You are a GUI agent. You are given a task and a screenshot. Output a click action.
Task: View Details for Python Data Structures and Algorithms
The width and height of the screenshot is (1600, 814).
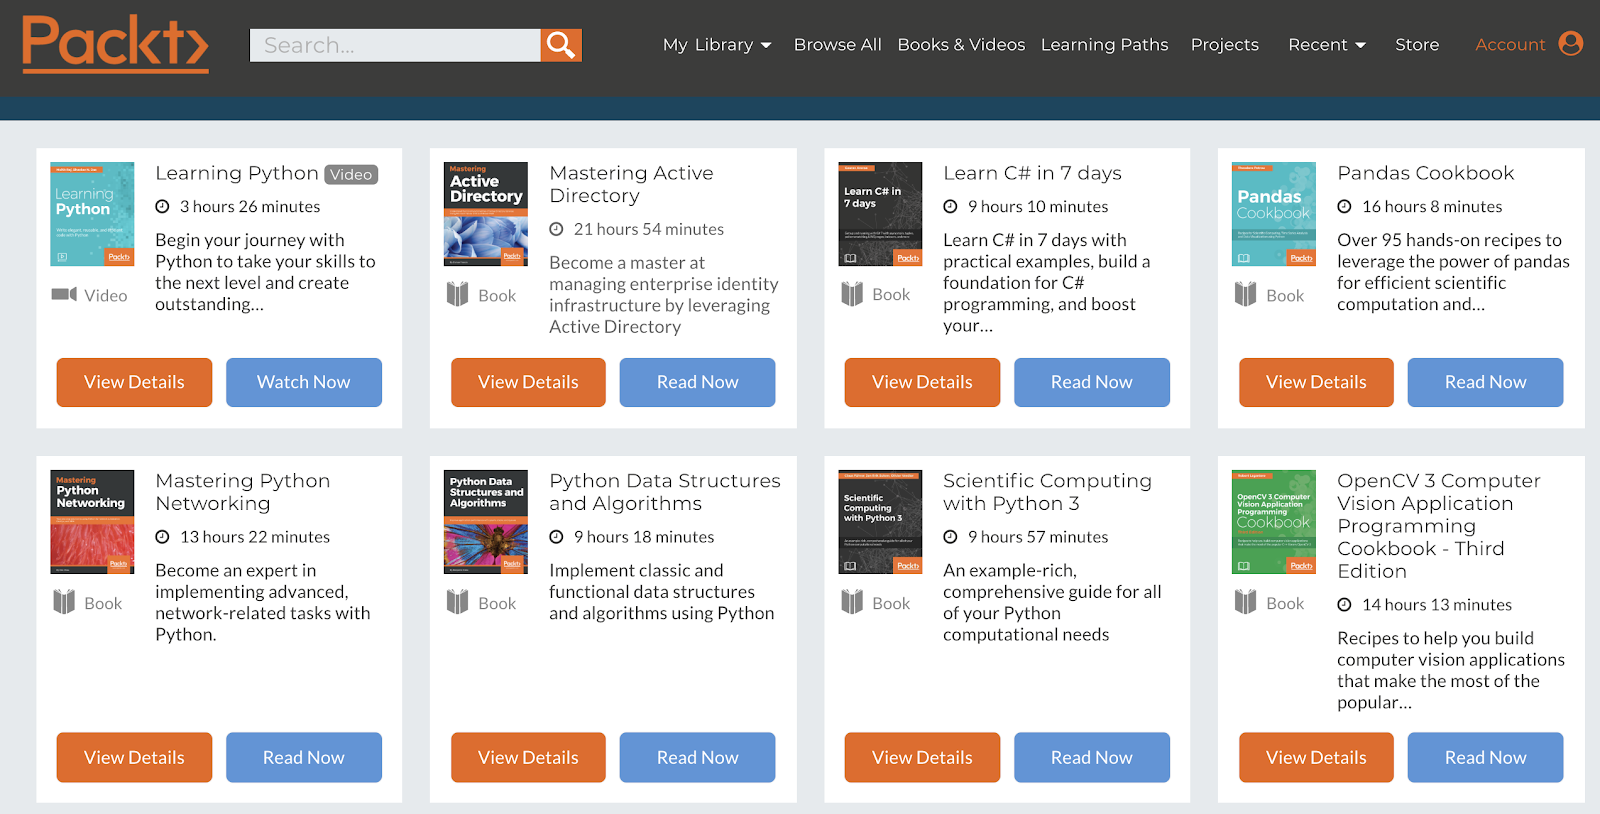pos(528,757)
